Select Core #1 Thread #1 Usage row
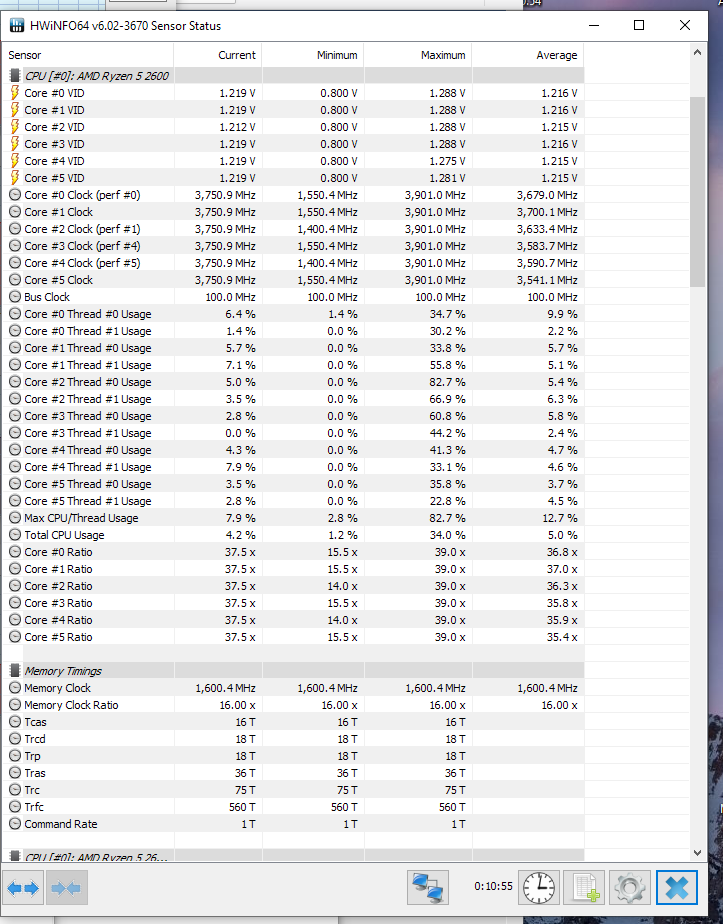723x924 pixels. coord(293,365)
